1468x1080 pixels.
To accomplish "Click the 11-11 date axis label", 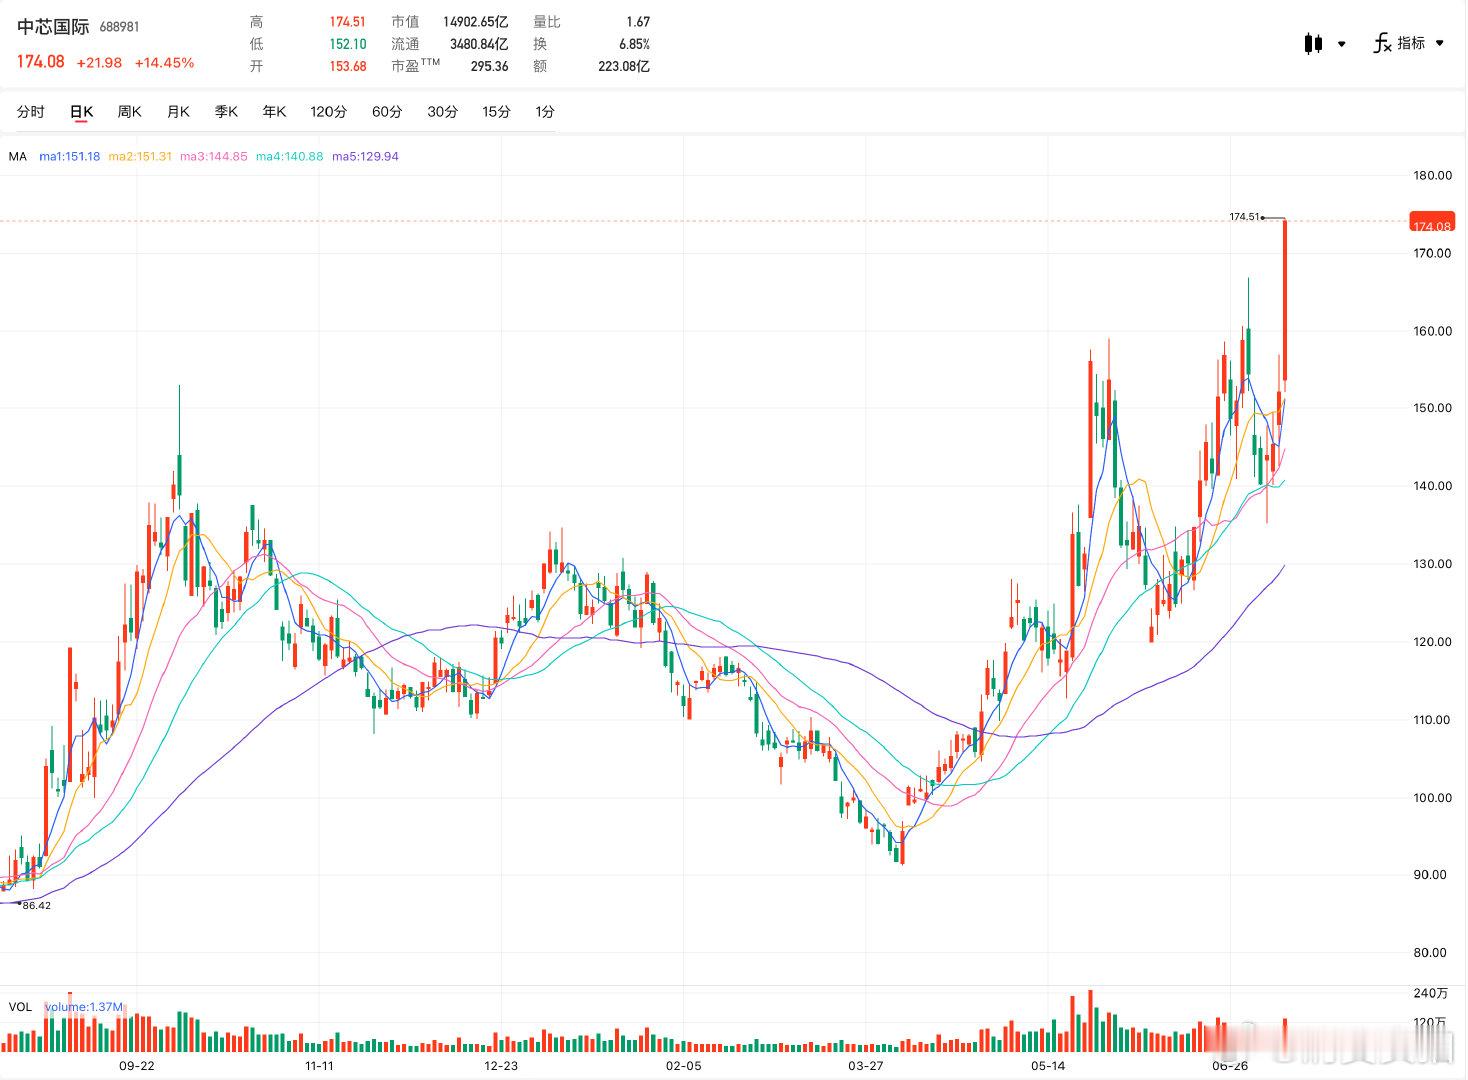I will click(319, 1065).
